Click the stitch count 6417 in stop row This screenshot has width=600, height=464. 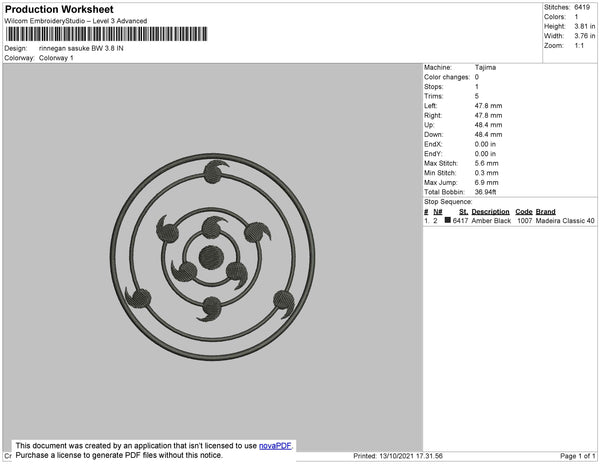(x=460, y=221)
